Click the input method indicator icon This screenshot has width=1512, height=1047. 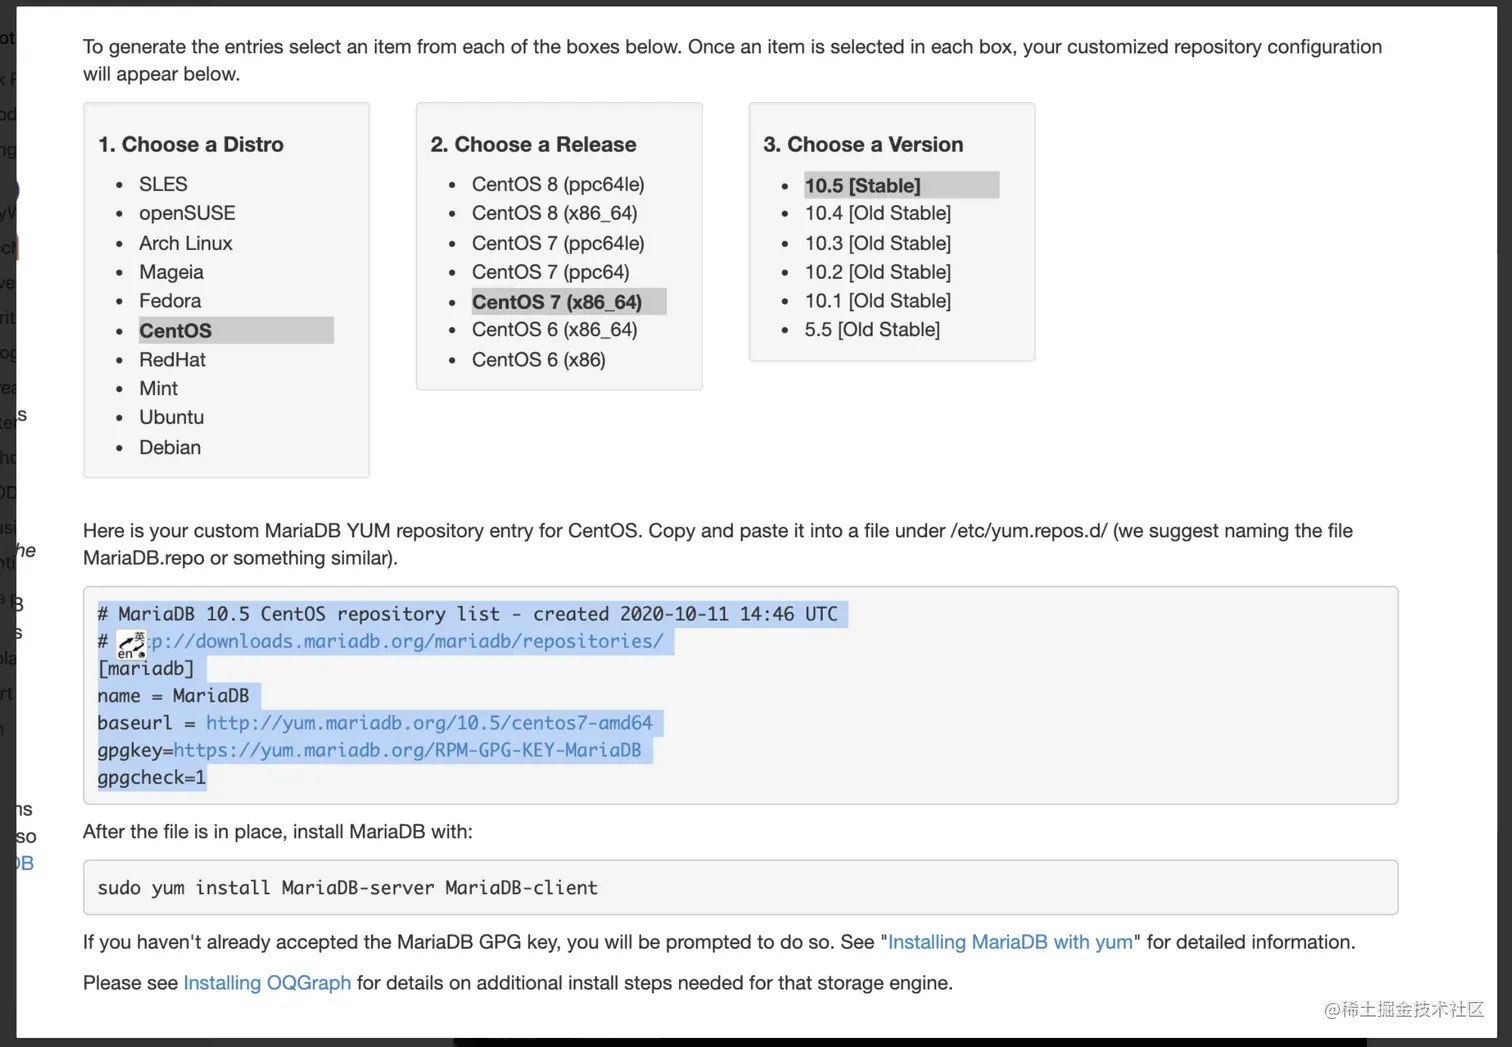(131, 645)
